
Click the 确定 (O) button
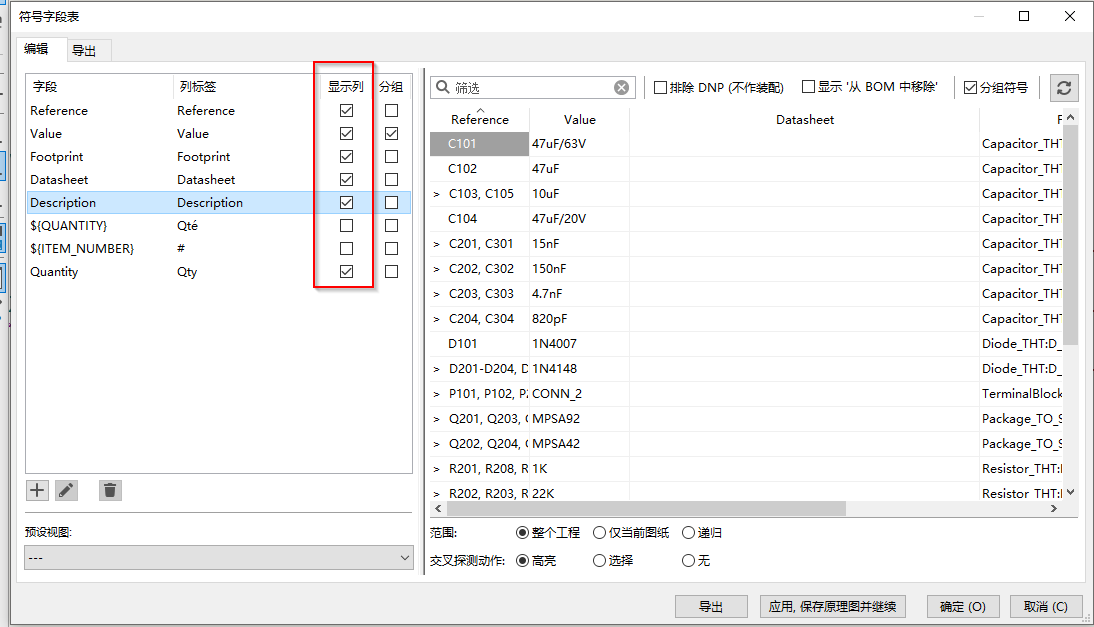coord(963,606)
